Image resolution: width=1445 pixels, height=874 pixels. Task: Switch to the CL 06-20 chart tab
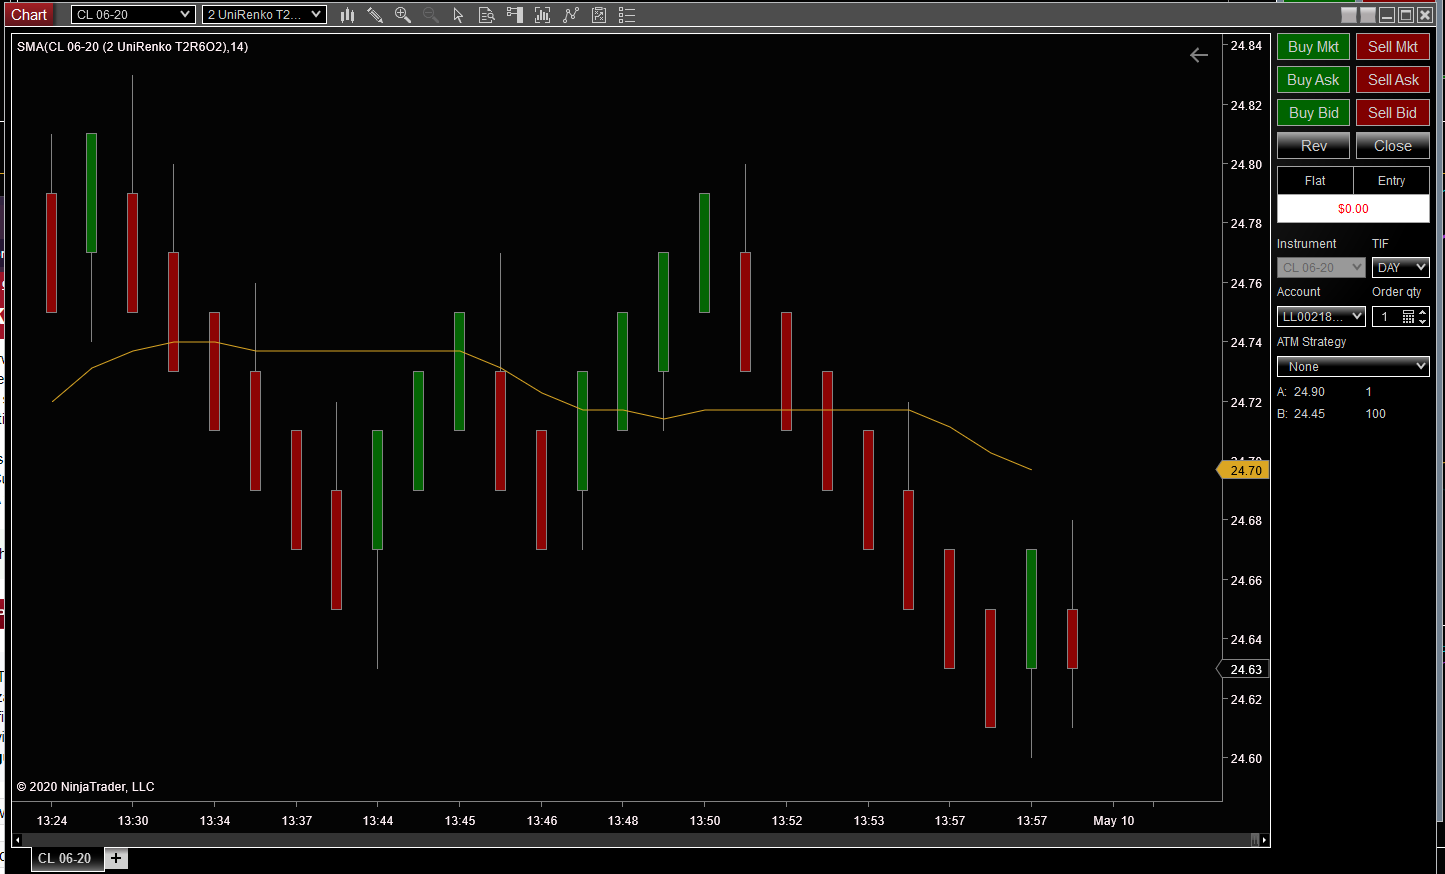pos(65,858)
